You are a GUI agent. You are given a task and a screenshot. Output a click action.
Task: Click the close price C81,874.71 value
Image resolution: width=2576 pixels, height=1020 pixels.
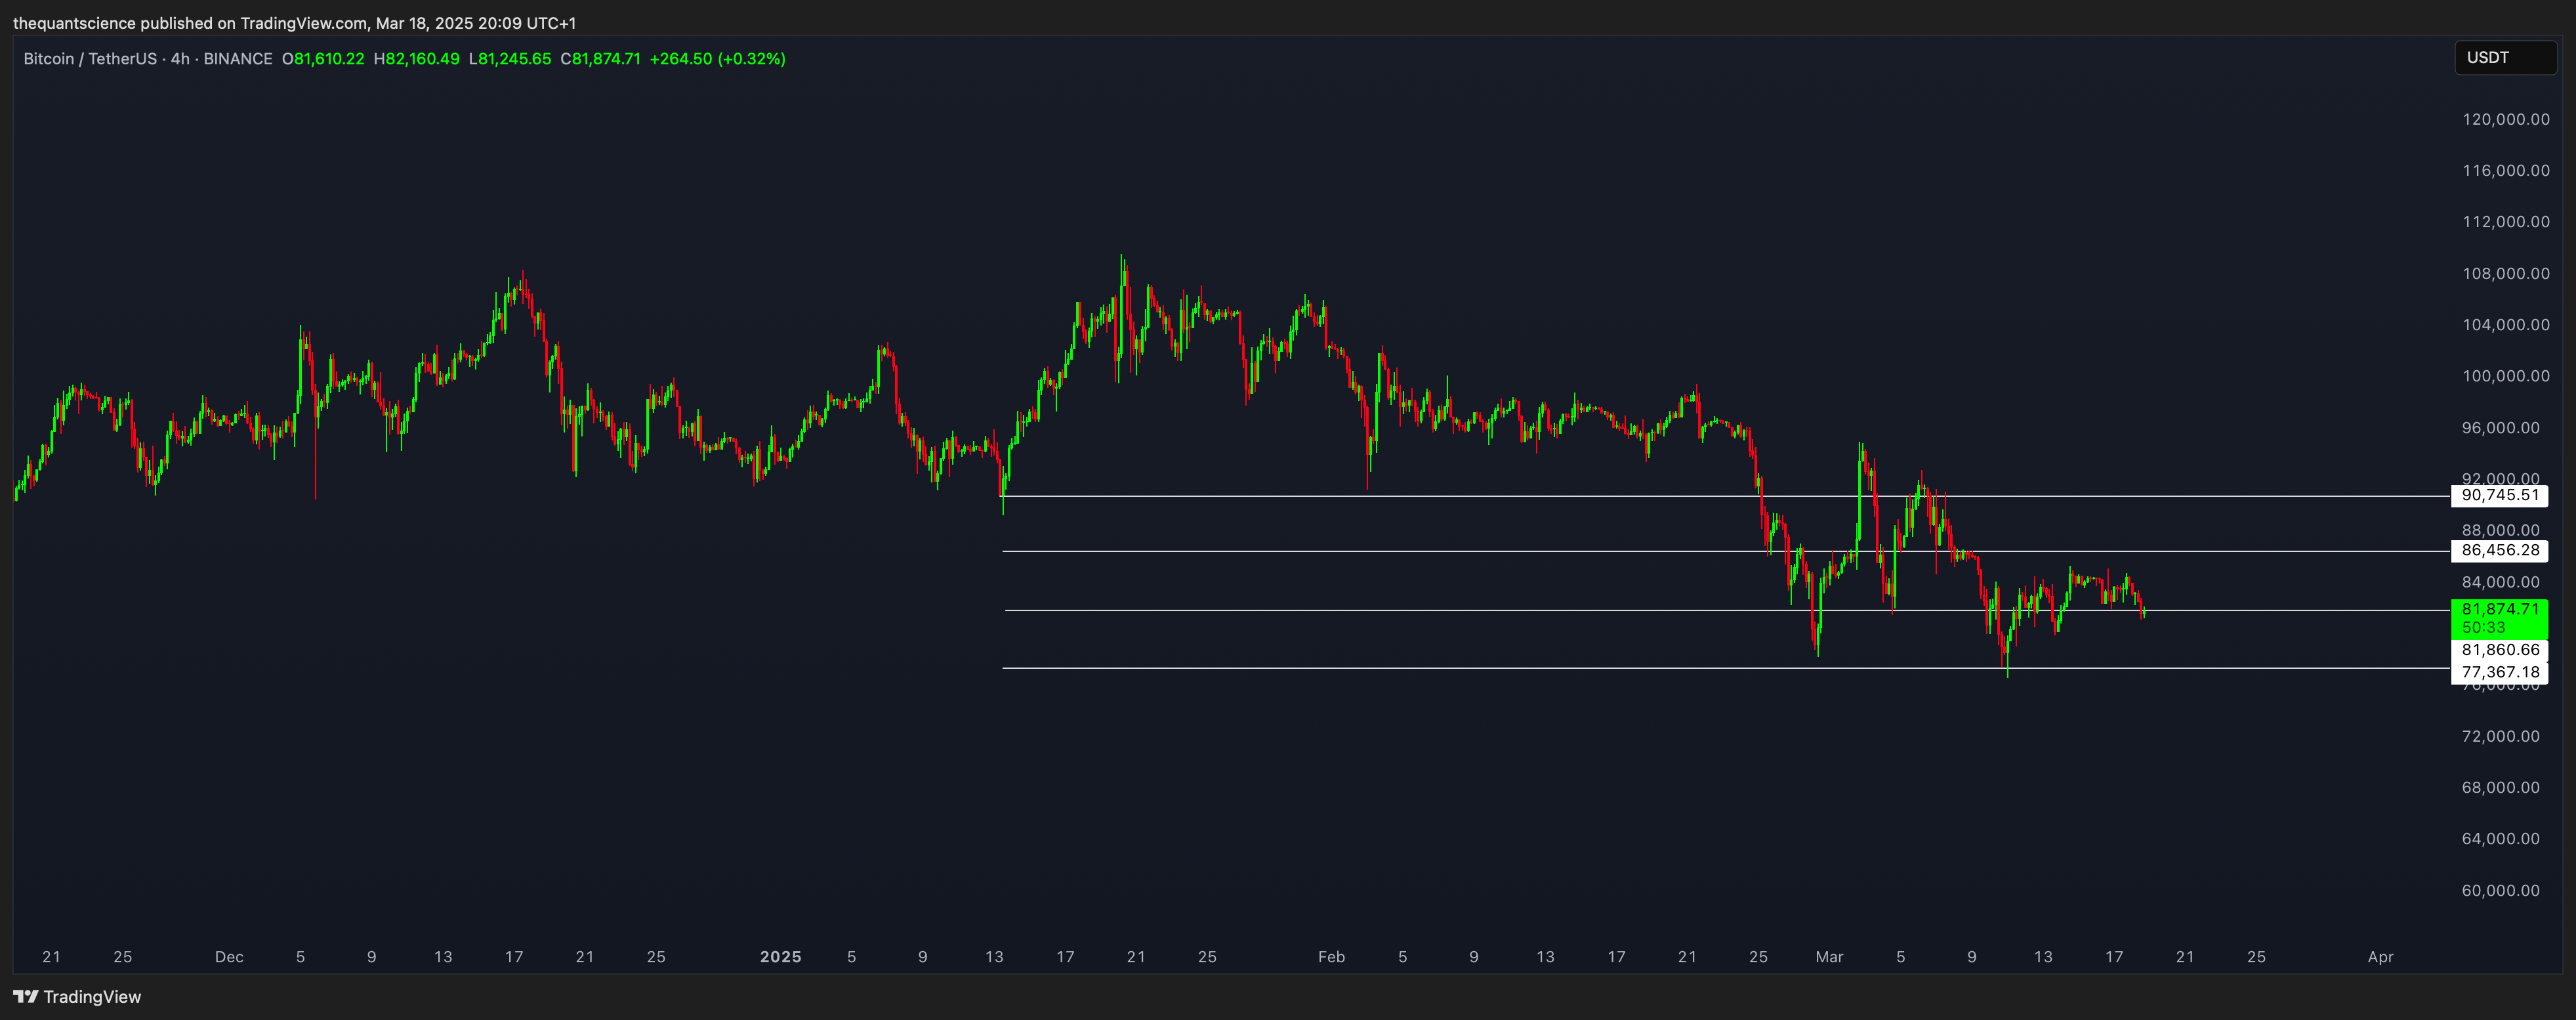click(x=601, y=59)
